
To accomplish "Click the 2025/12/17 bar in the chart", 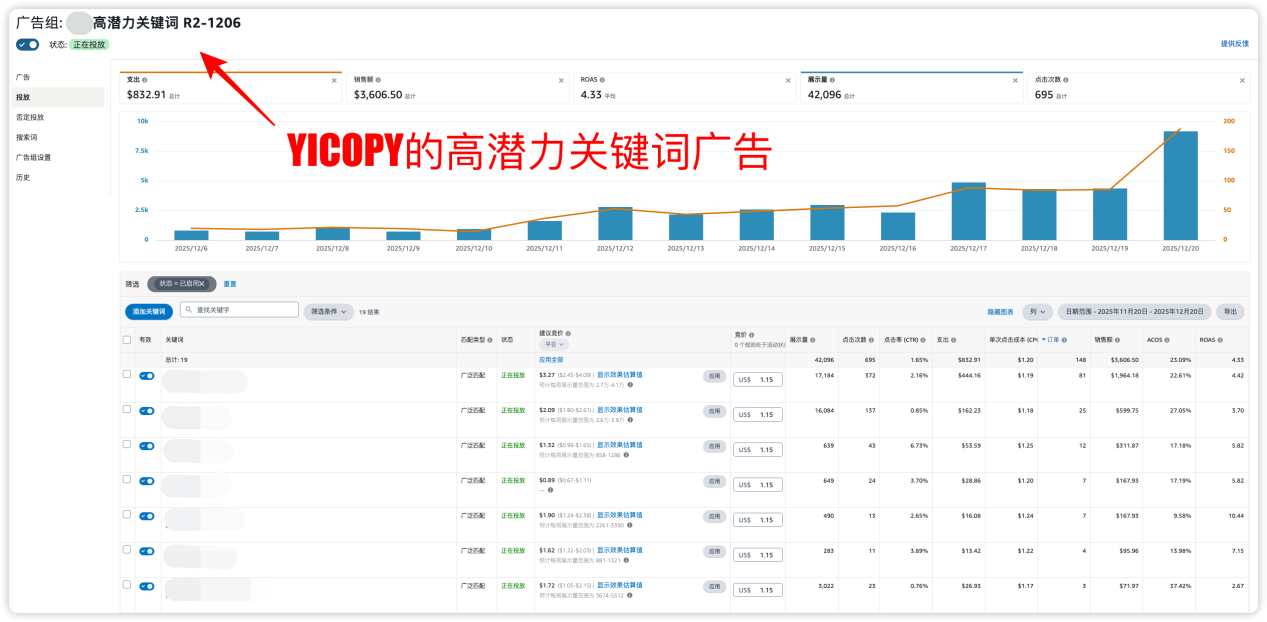I will (x=968, y=212).
